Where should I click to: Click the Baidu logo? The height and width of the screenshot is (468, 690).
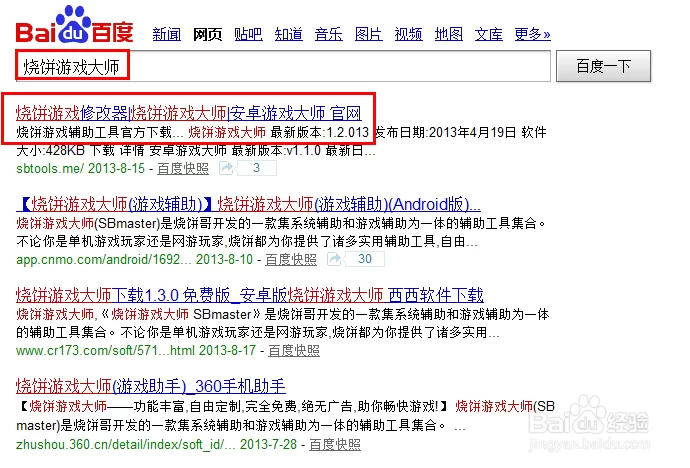pos(74,25)
